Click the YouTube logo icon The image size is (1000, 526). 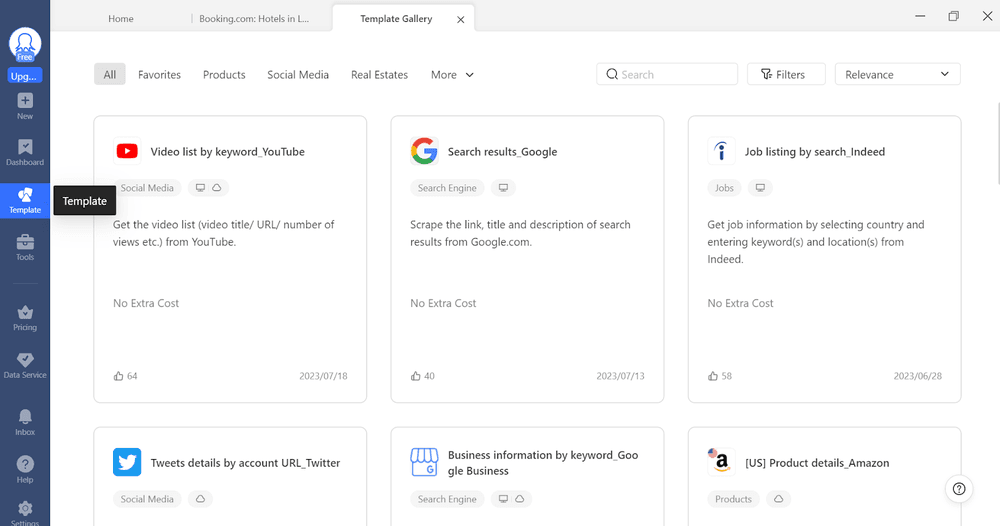127,151
